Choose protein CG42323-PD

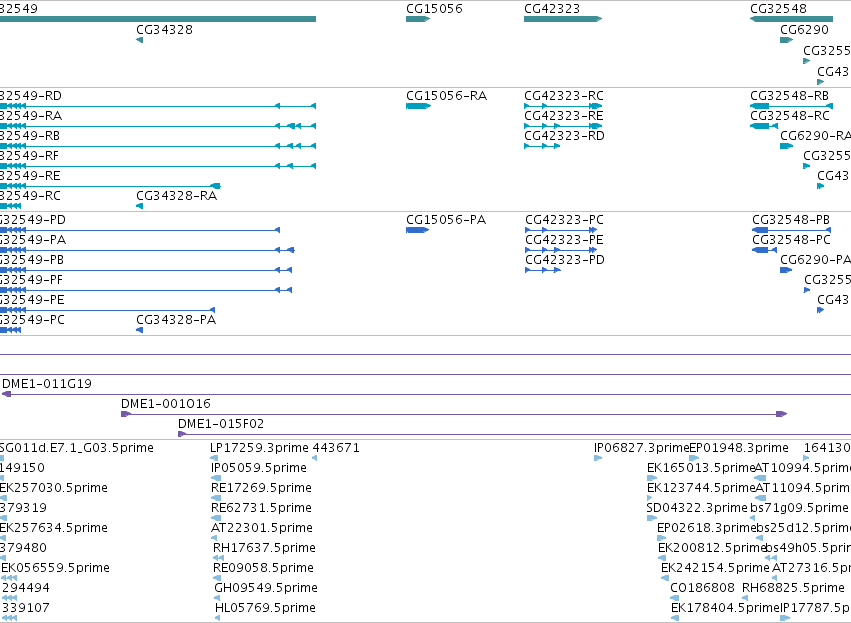[564, 260]
